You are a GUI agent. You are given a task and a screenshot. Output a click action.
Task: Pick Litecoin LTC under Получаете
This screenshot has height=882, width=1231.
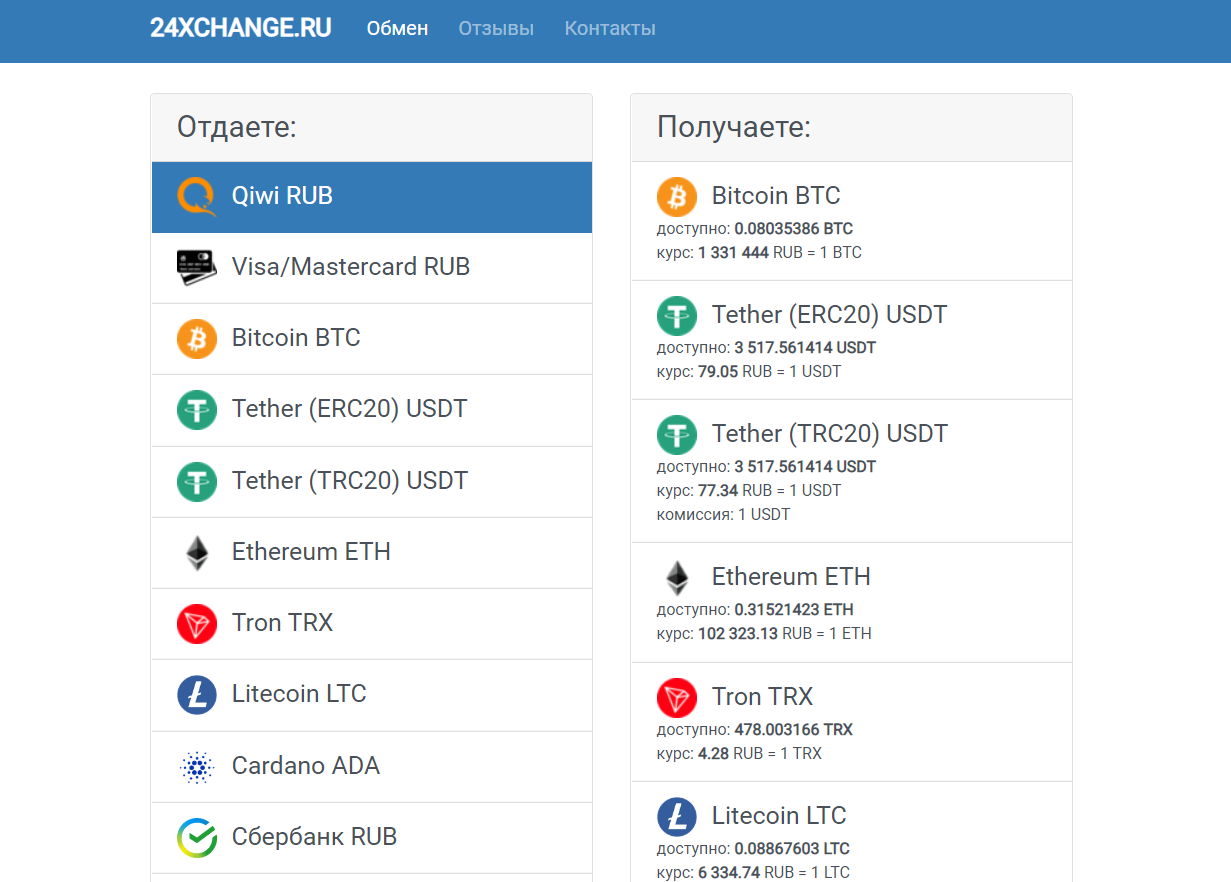[x=852, y=832]
